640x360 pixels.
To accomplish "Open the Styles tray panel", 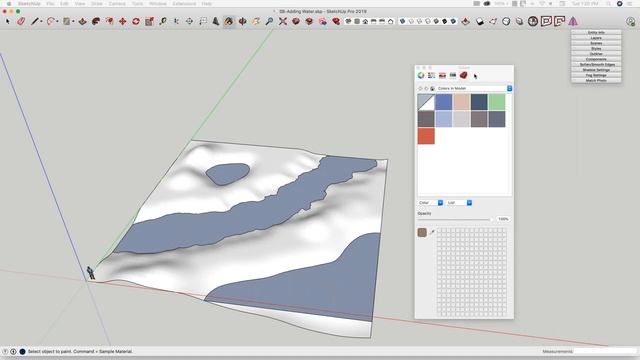I will (x=596, y=49).
